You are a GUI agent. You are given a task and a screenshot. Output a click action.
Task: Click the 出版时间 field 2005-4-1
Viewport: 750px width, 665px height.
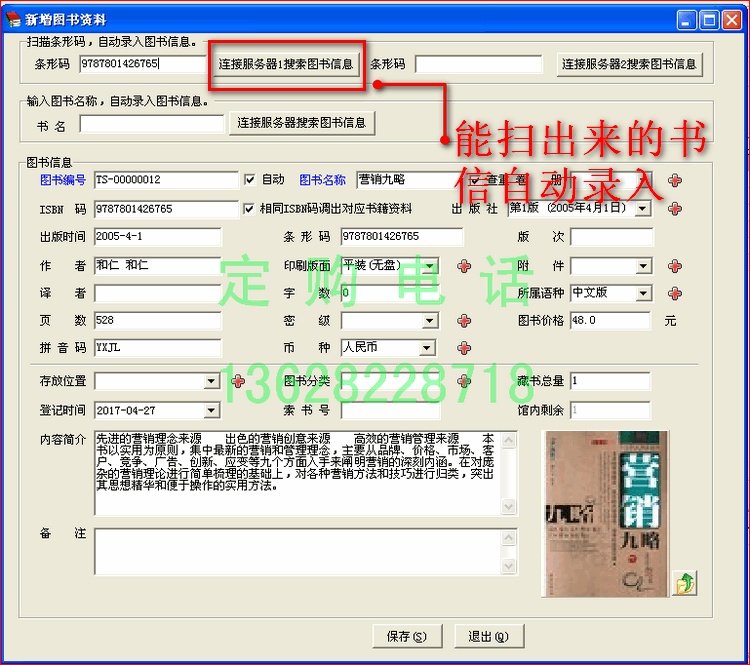[158, 237]
